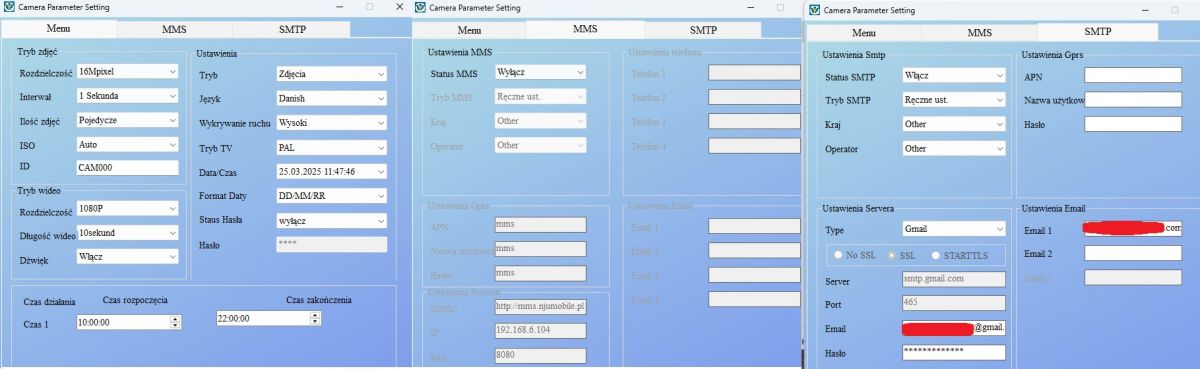Open SMTP tab in Ustawienia MMS window

pyautogui.click(x=703, y=31)
